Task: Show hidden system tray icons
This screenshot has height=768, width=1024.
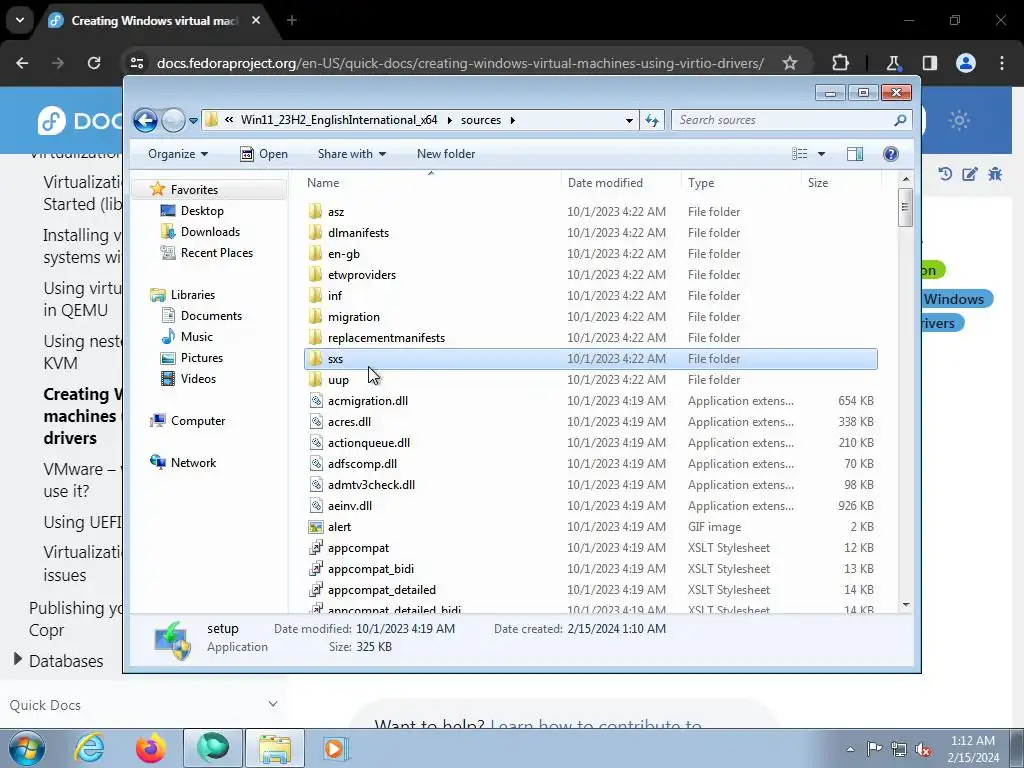Action: click(850, 749)
